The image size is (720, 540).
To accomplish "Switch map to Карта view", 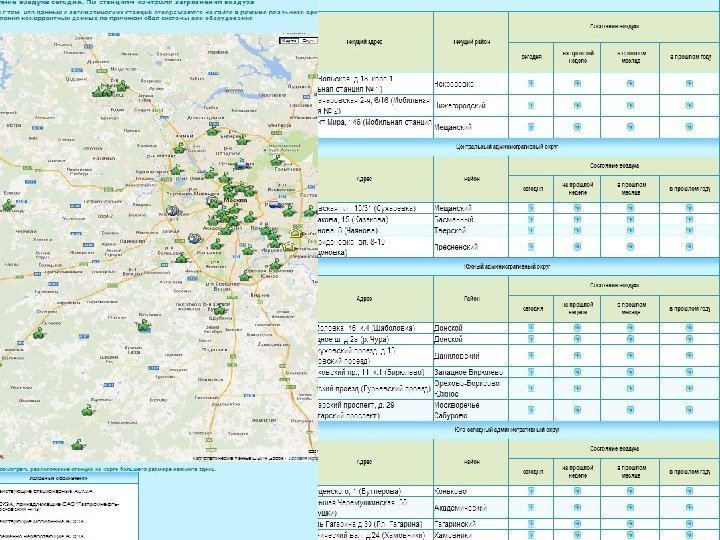I will click(288, 41).
